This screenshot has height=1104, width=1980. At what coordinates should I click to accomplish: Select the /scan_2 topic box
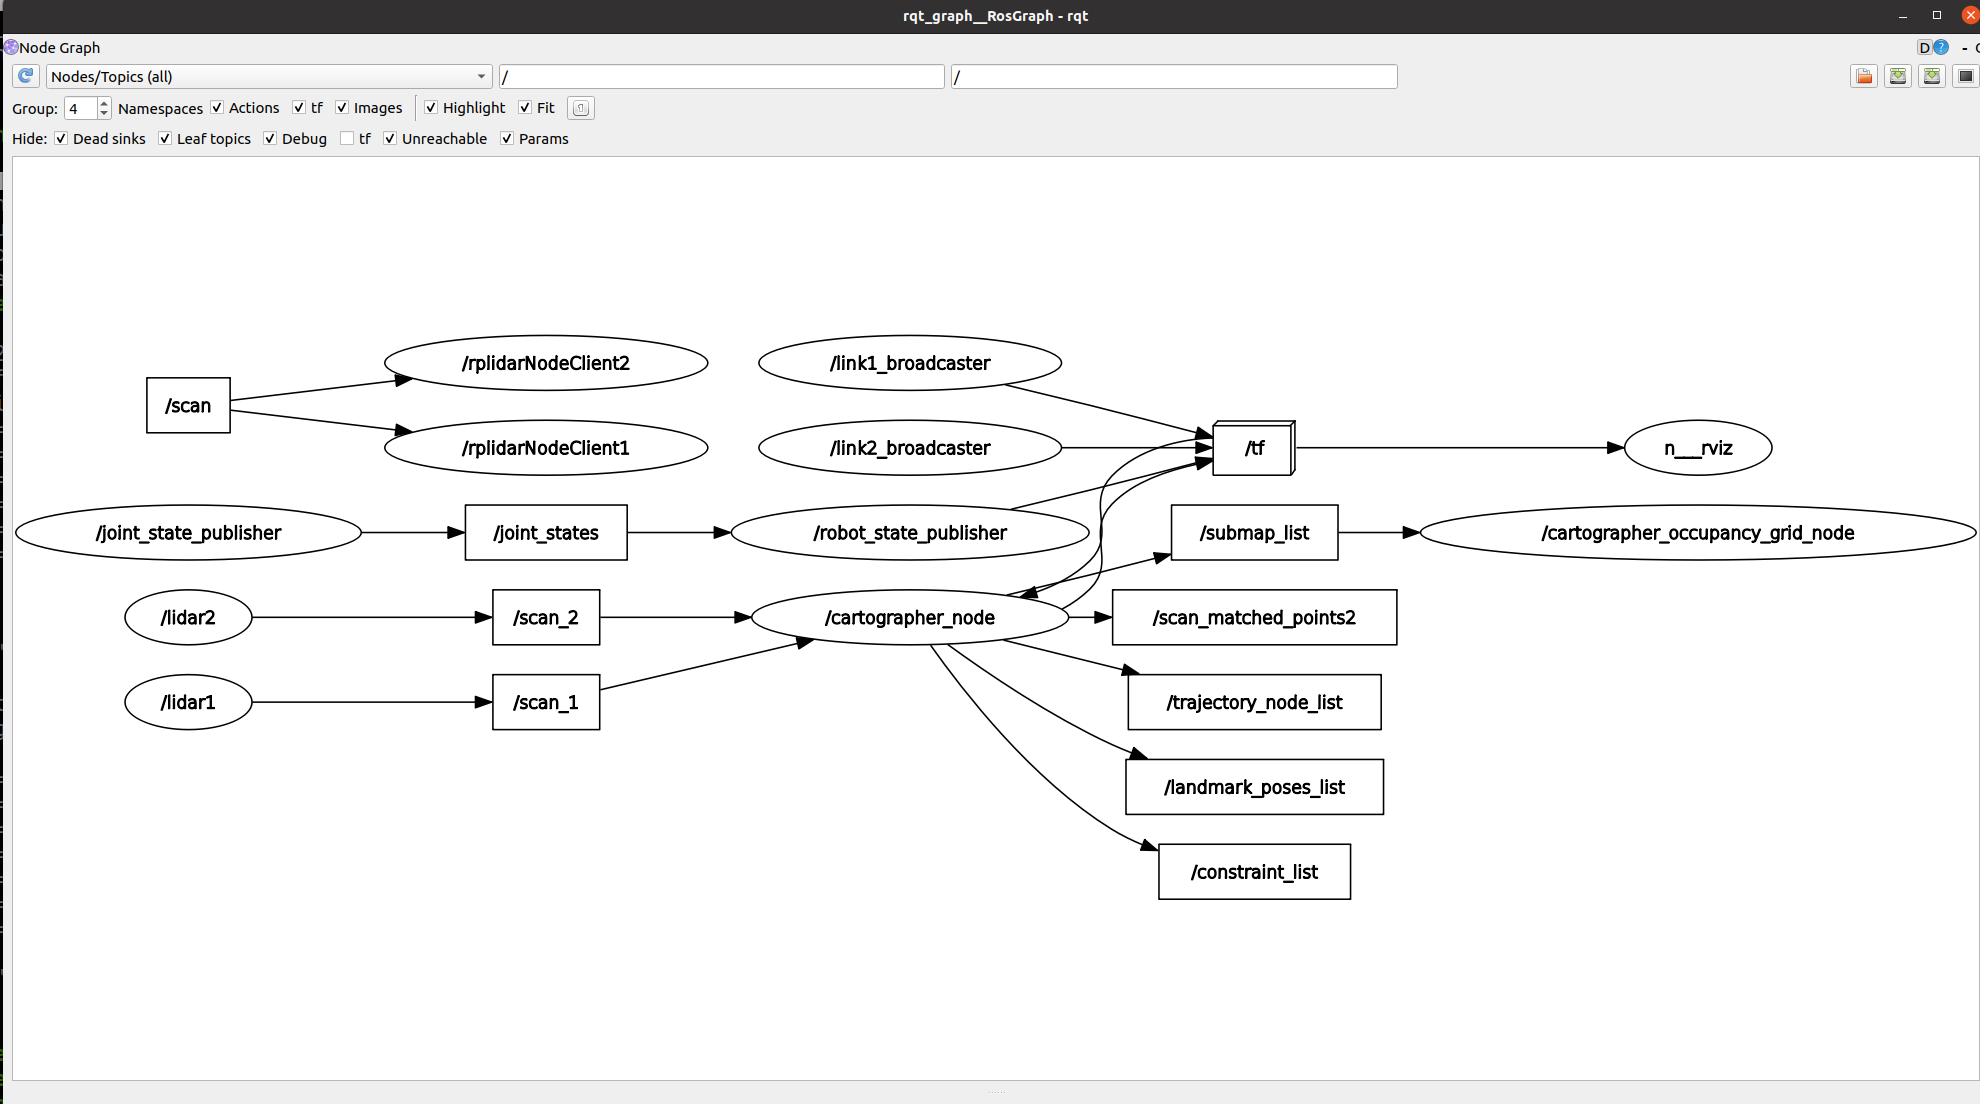[546, 618]
